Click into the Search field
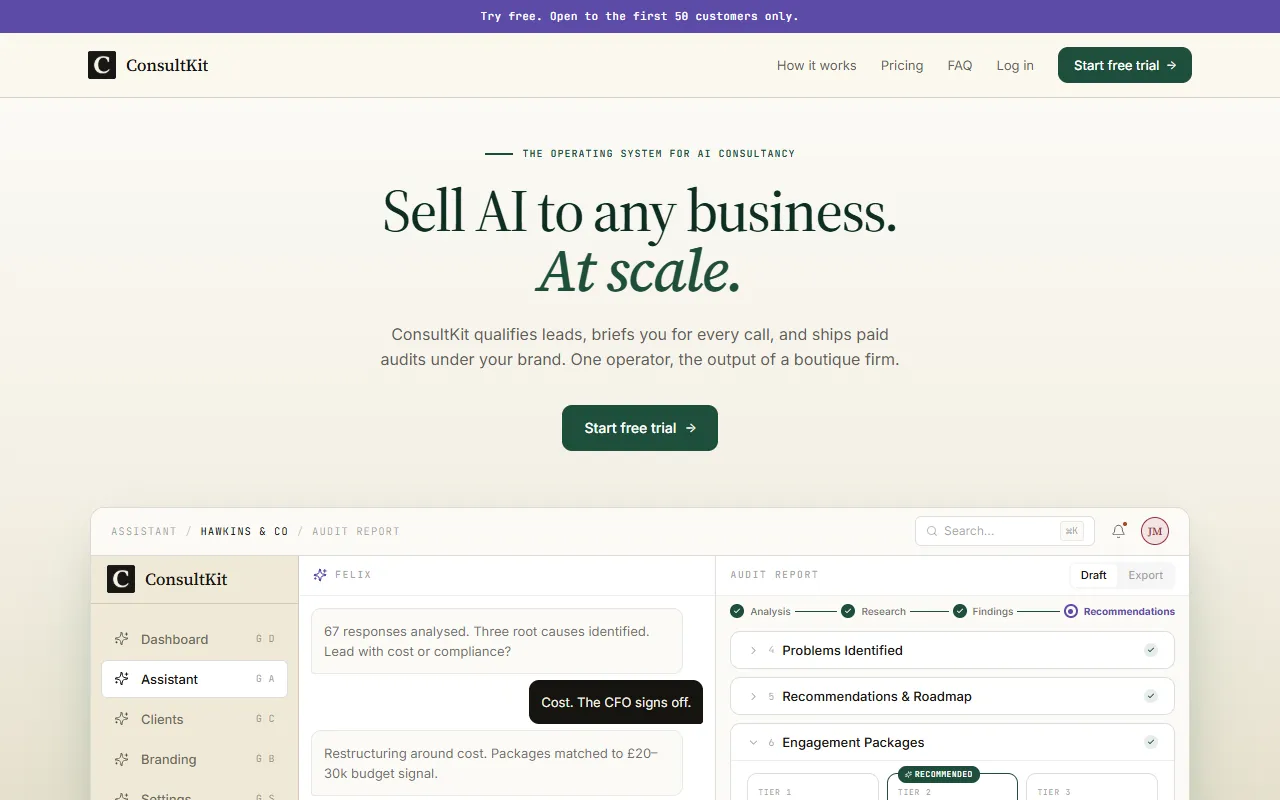This screenshot has height=800, width=1280. coord(1005,531)
